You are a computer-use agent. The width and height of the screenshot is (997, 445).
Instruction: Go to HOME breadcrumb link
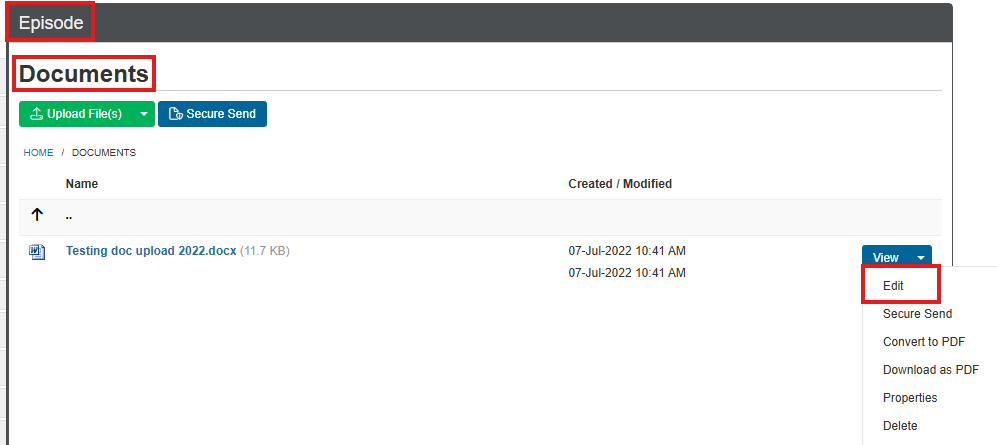click(38, 153)
